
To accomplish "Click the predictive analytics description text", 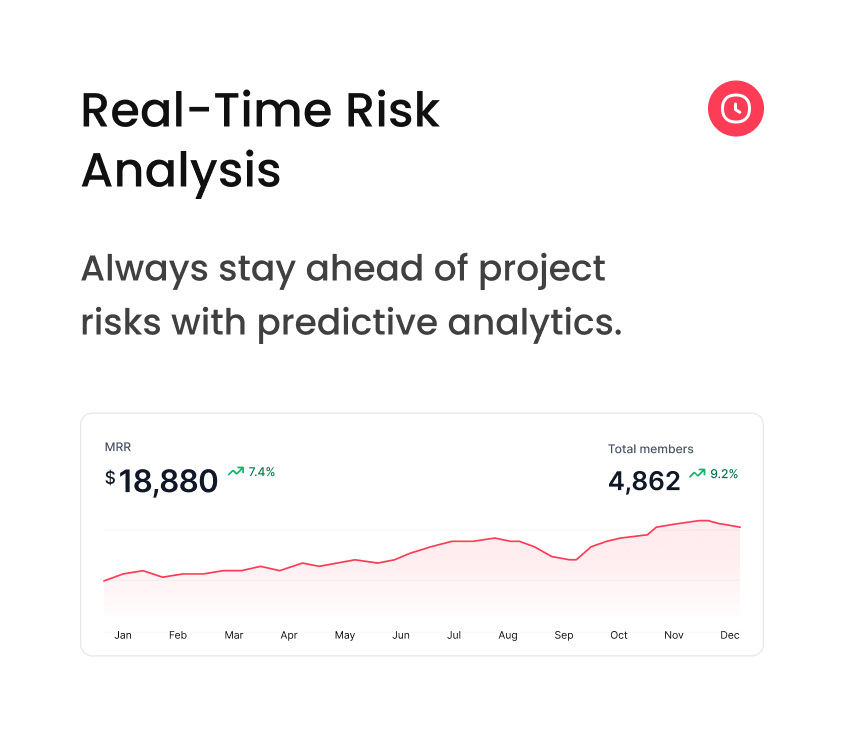I will pos(350,296).
